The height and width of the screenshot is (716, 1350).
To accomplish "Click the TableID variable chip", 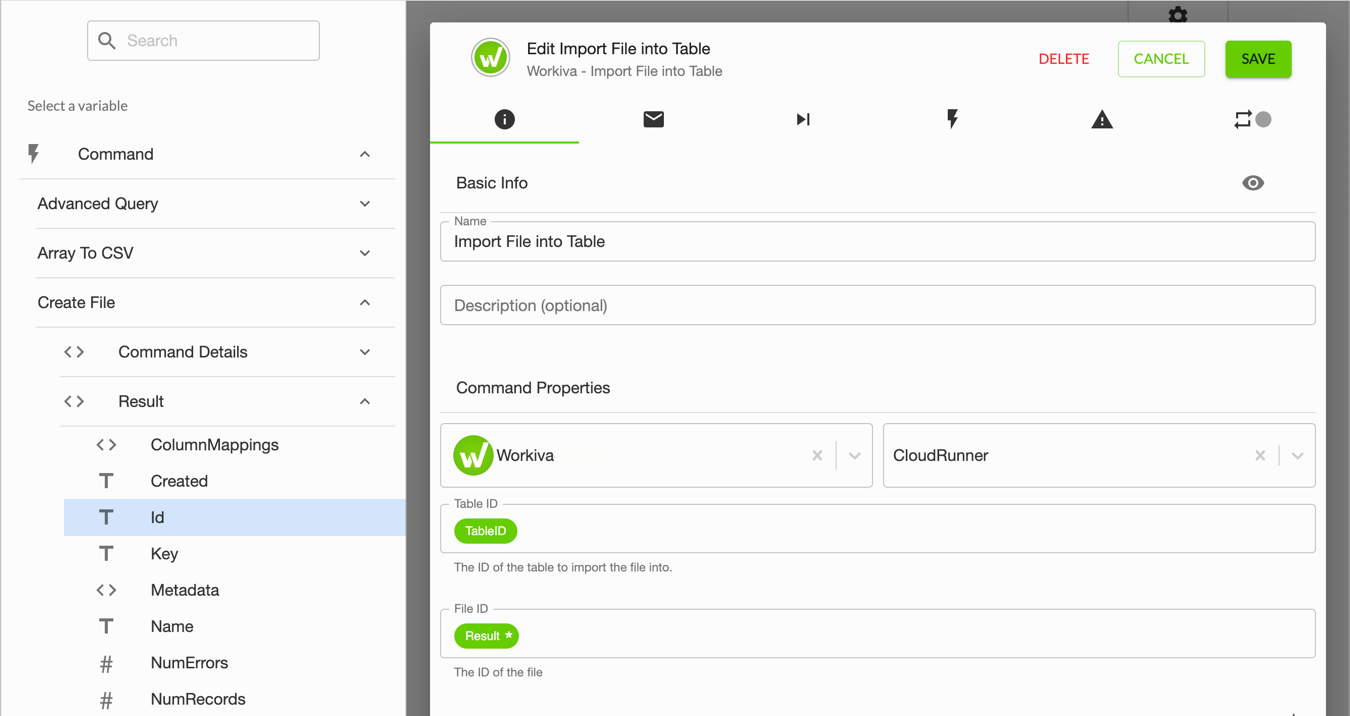I will [486, 531].
